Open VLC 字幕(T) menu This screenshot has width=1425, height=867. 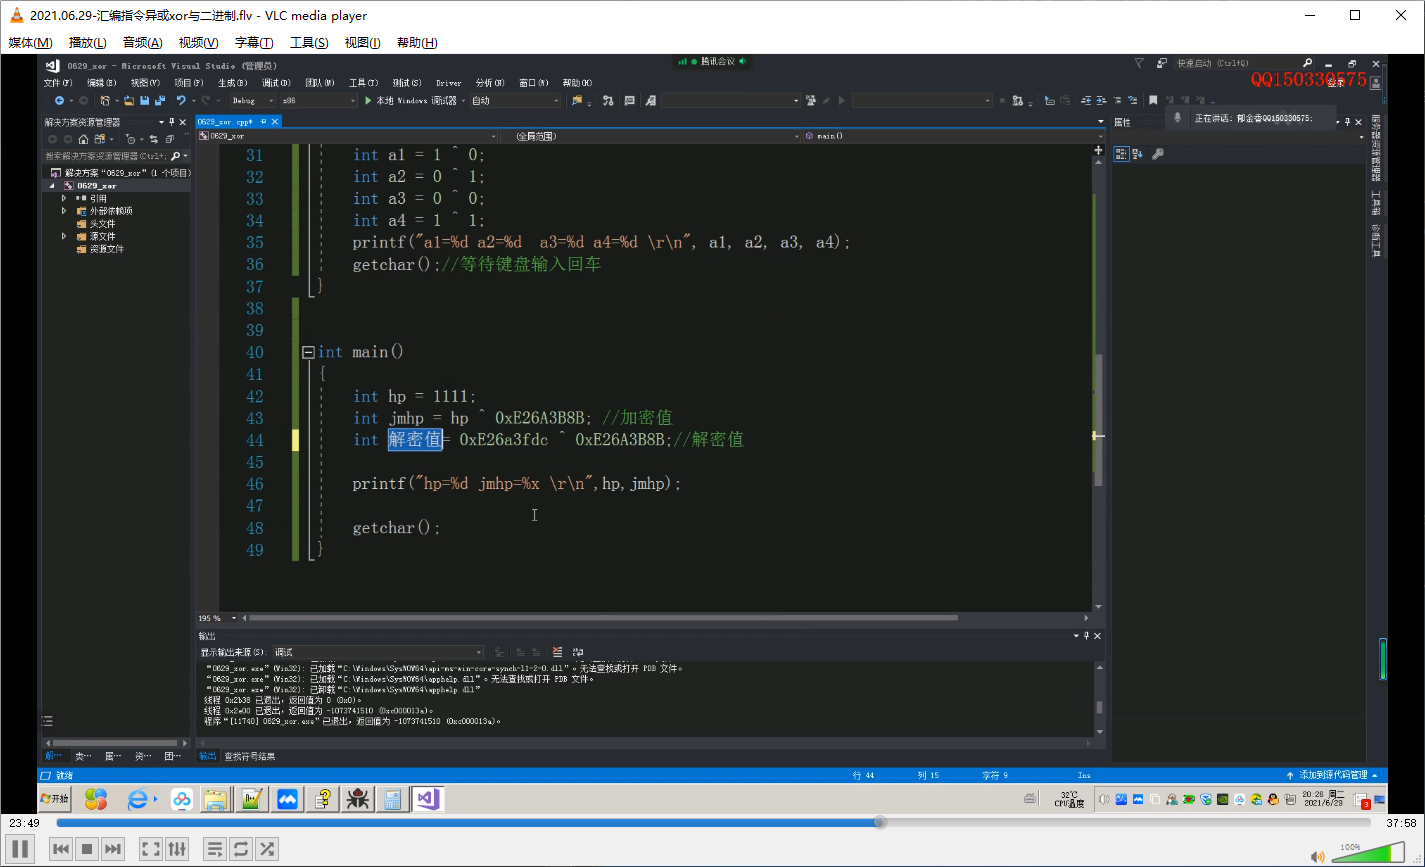[254, 42]
